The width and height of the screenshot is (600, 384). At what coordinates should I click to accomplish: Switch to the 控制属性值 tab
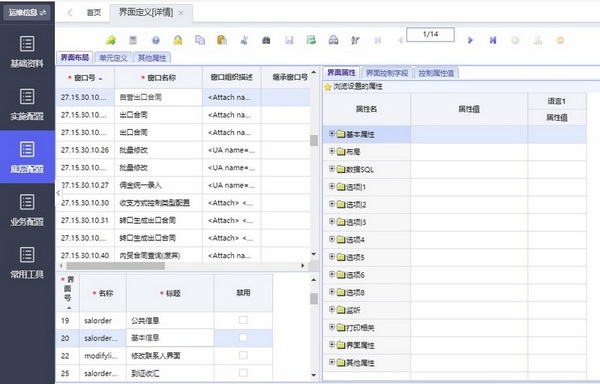tap(436, 73)
